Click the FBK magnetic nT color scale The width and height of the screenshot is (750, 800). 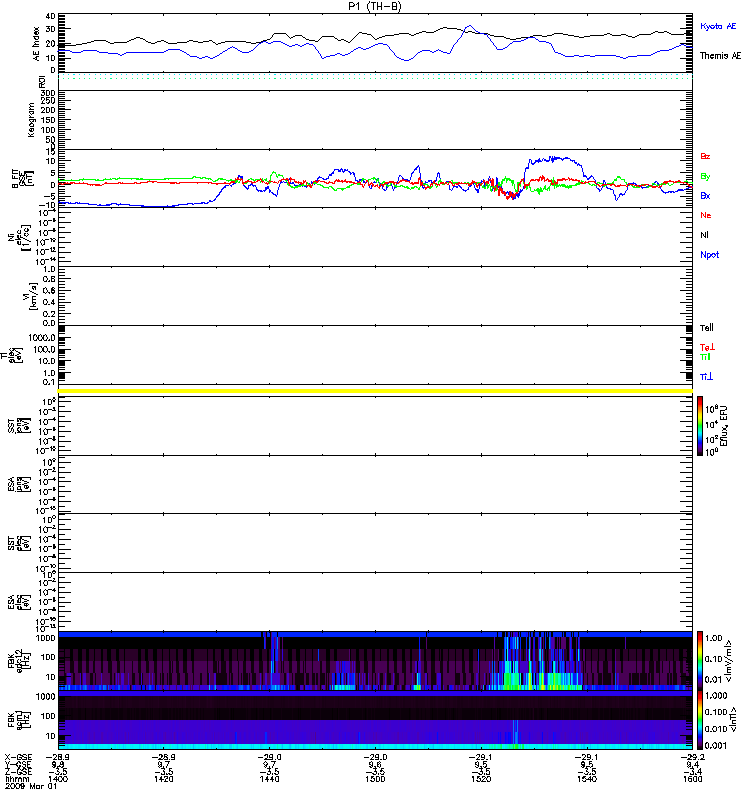(701, 719)
